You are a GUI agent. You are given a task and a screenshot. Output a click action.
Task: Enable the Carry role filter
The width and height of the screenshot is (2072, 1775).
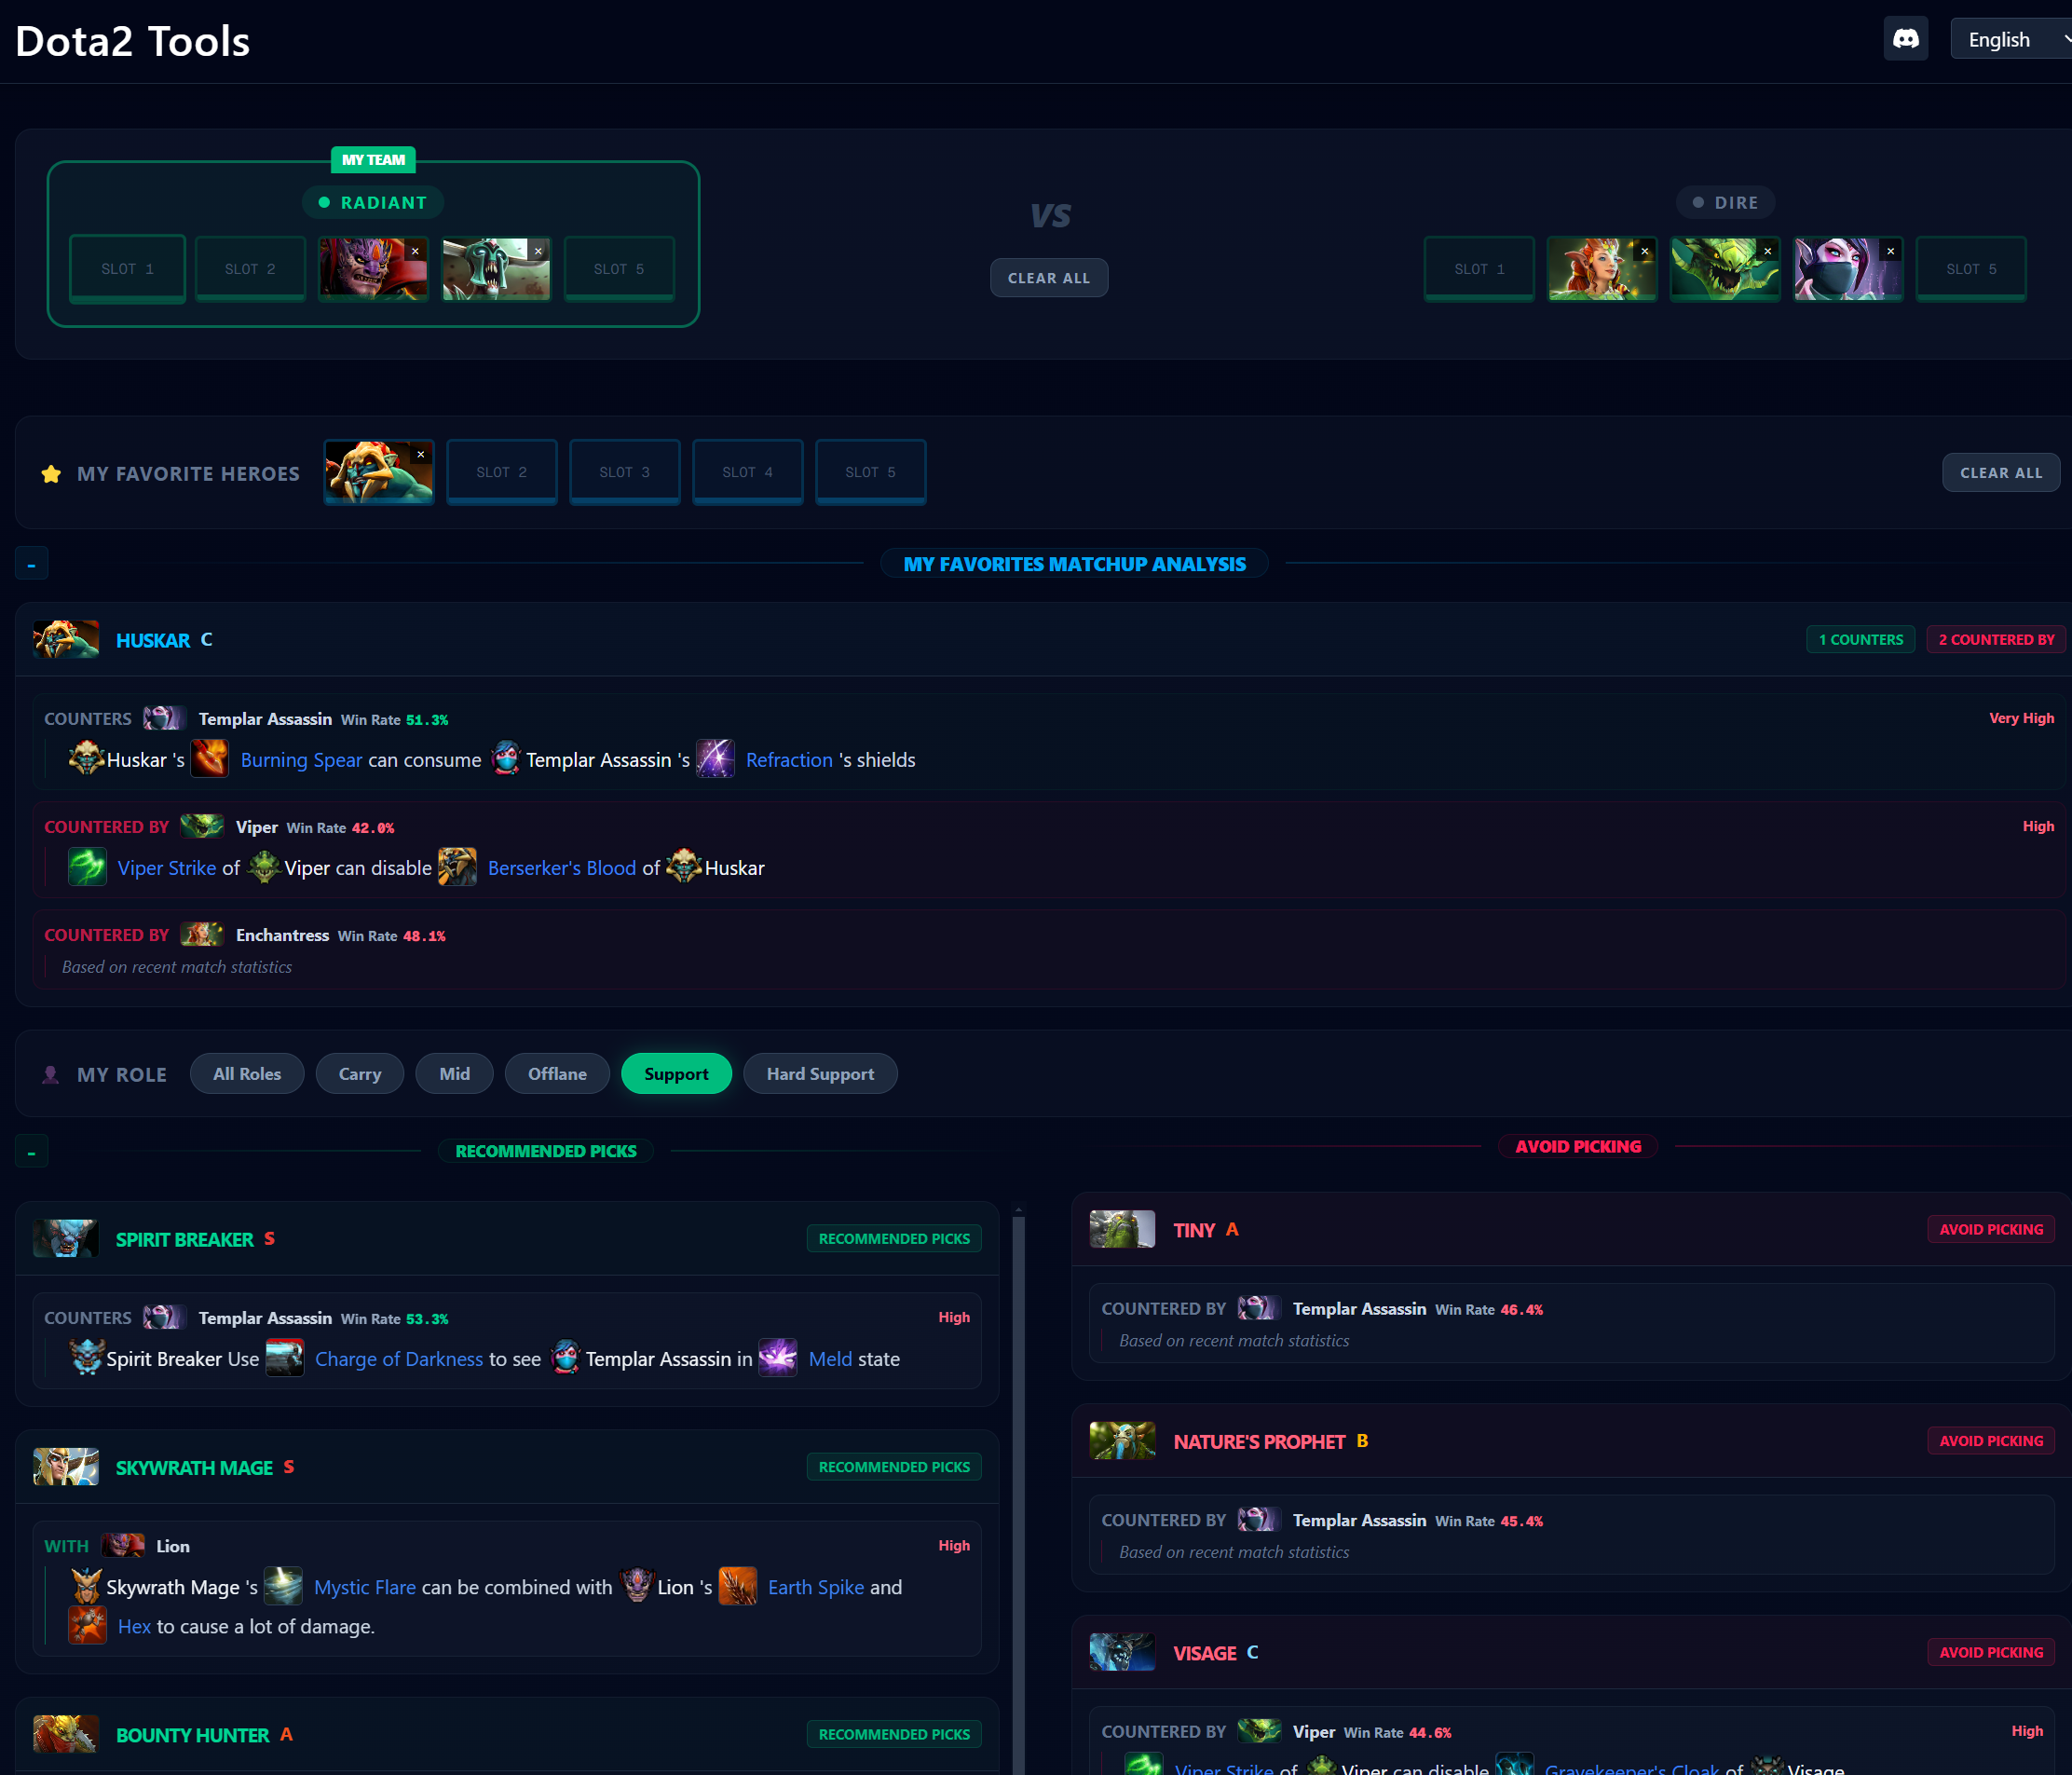(x=359, y=1073)
